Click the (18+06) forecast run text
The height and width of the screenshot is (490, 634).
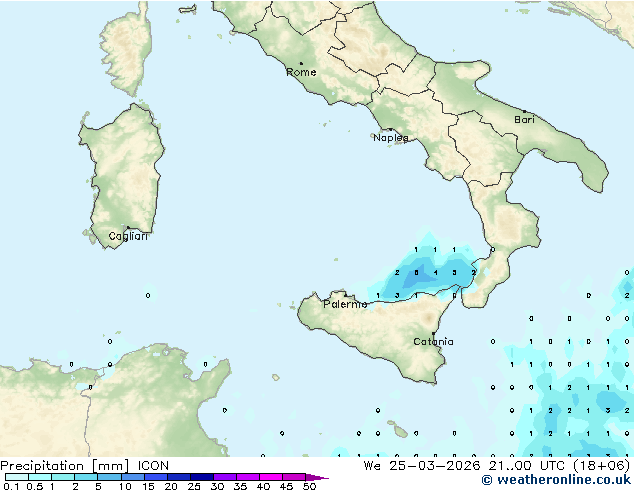(x=602, y=466)
